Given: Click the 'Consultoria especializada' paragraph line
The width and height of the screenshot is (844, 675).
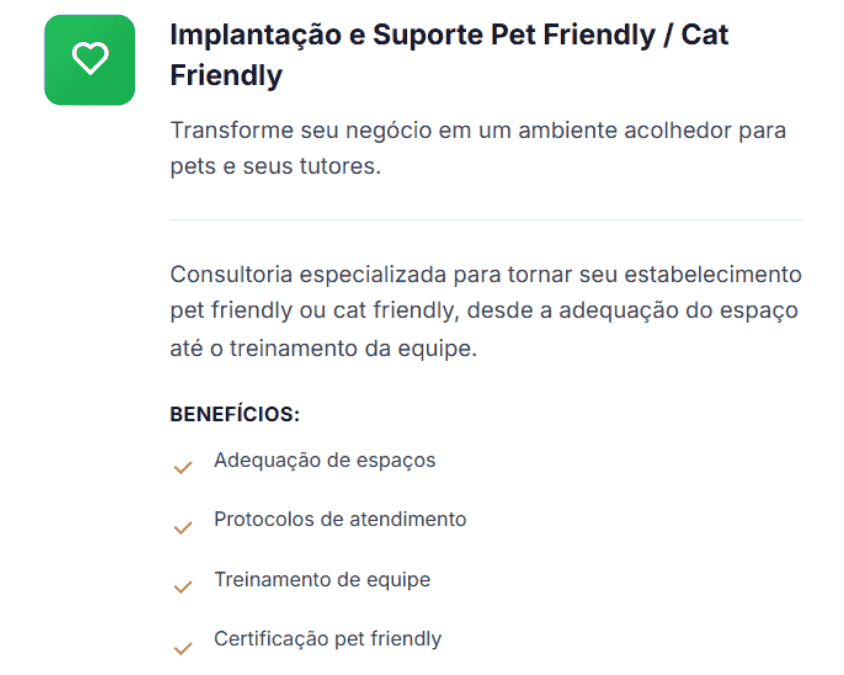Looking at the screenshot, I should [x=486, y=274].
